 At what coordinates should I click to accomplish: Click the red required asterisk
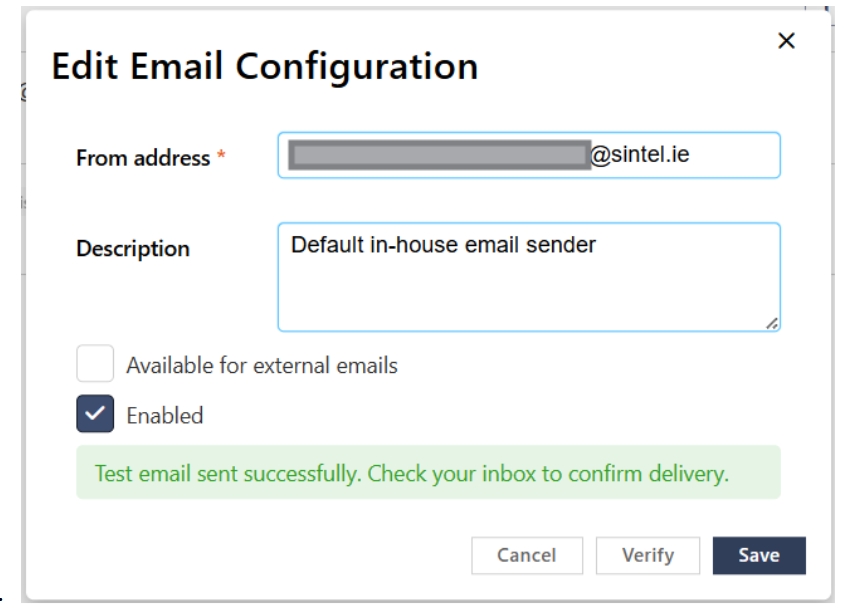point(221,156)
